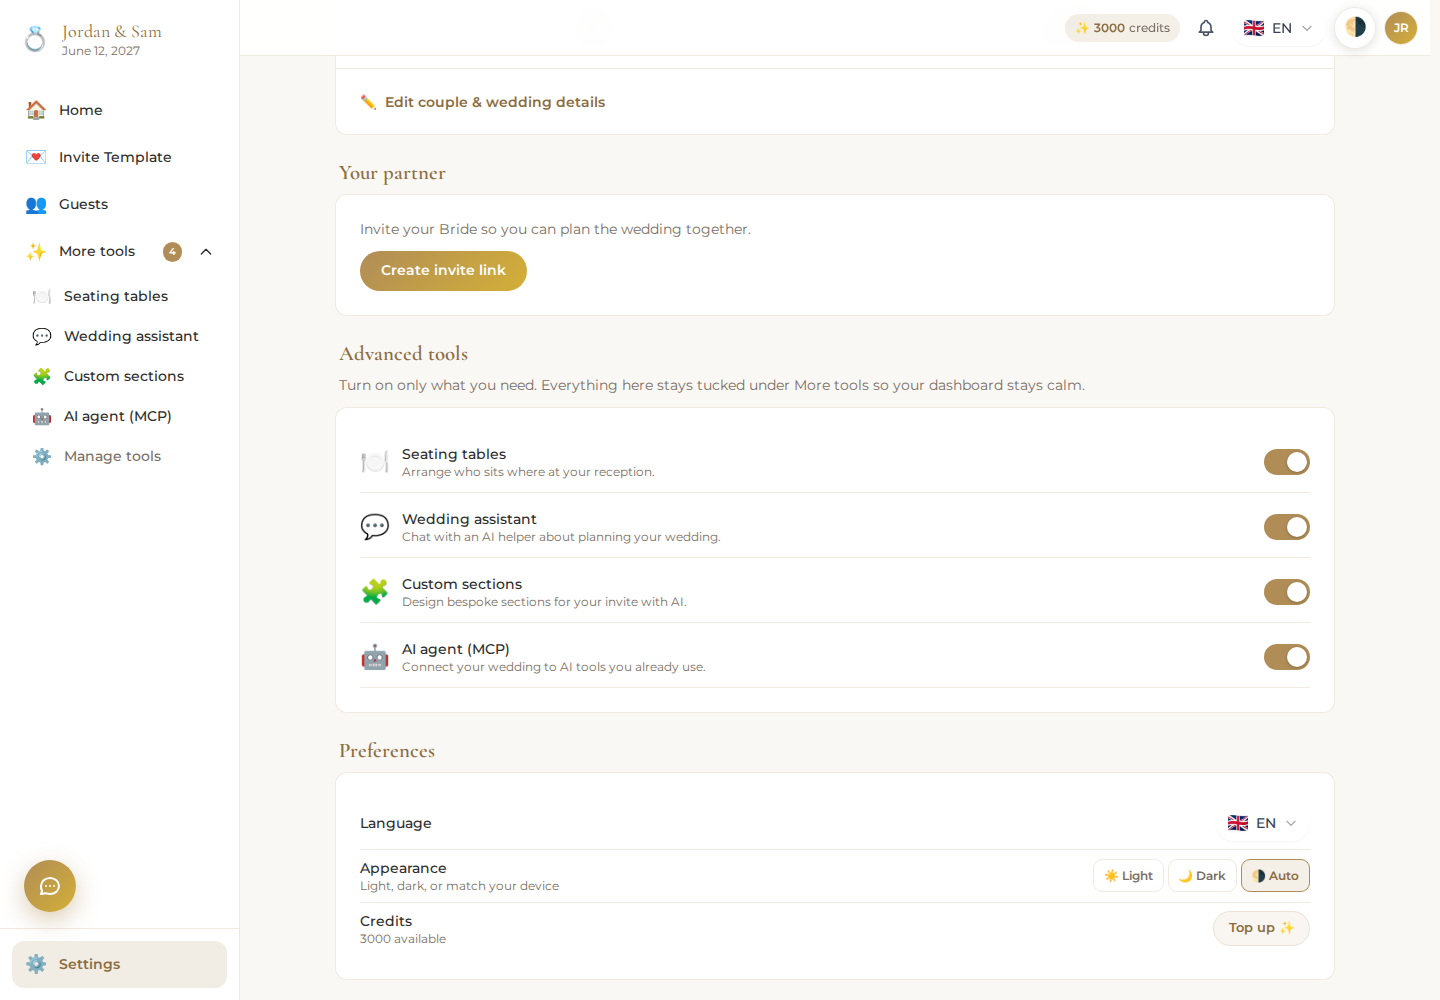Viewport: 1440px width, 1000px height.
Task: Choose Auto appearance mode
Action: click(x=1275, y=876)
